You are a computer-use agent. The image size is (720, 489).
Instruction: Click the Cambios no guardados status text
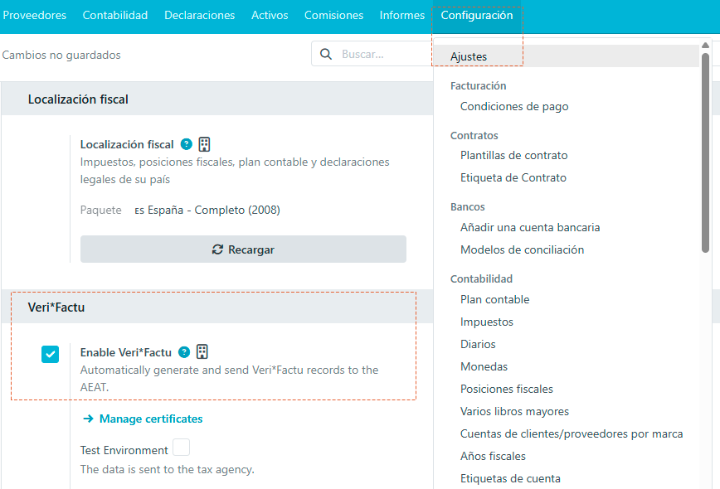click(61, 55)
